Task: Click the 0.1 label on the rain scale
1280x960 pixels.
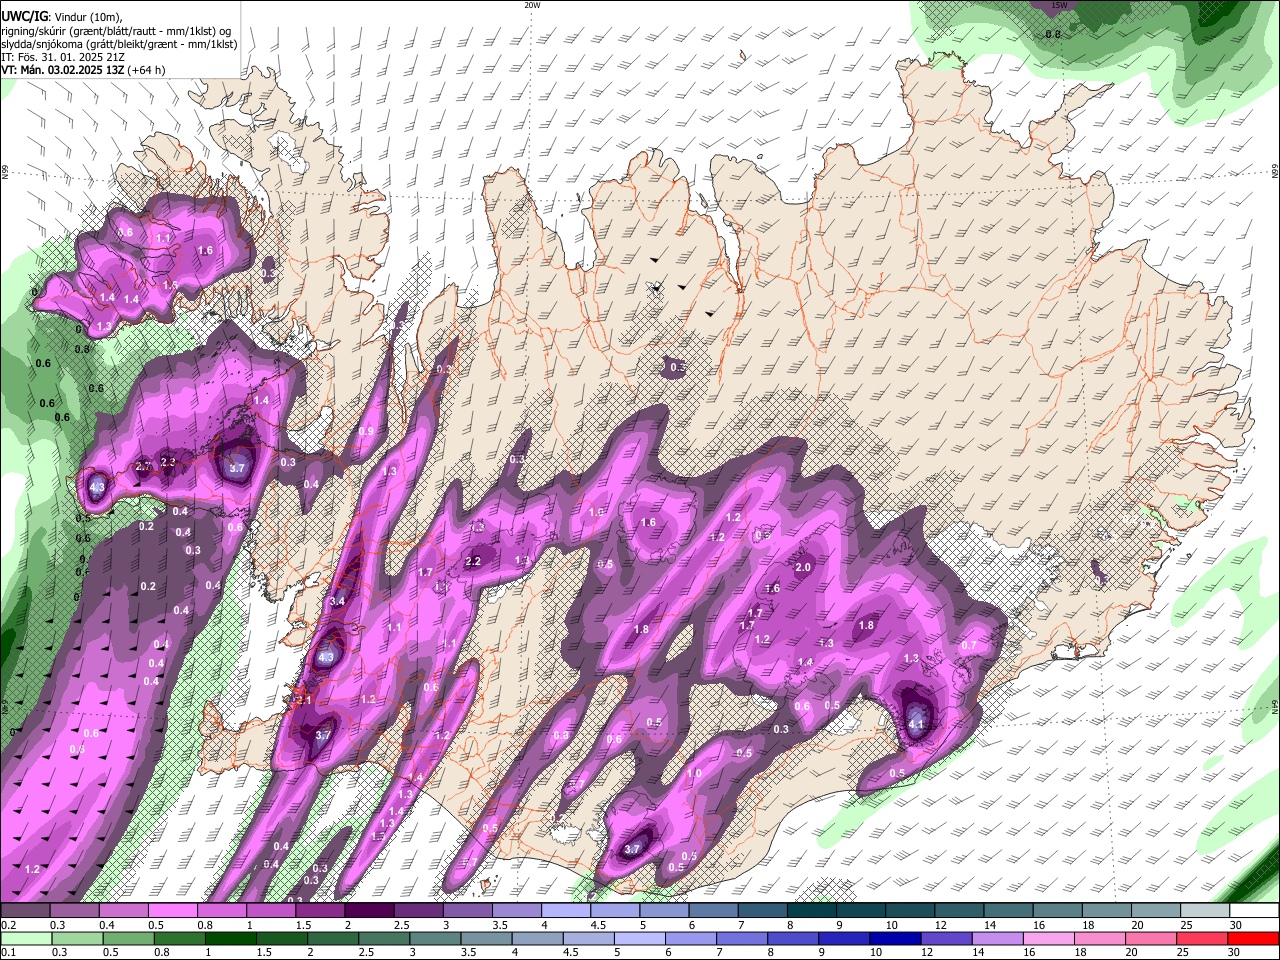Action: point(9,952)
